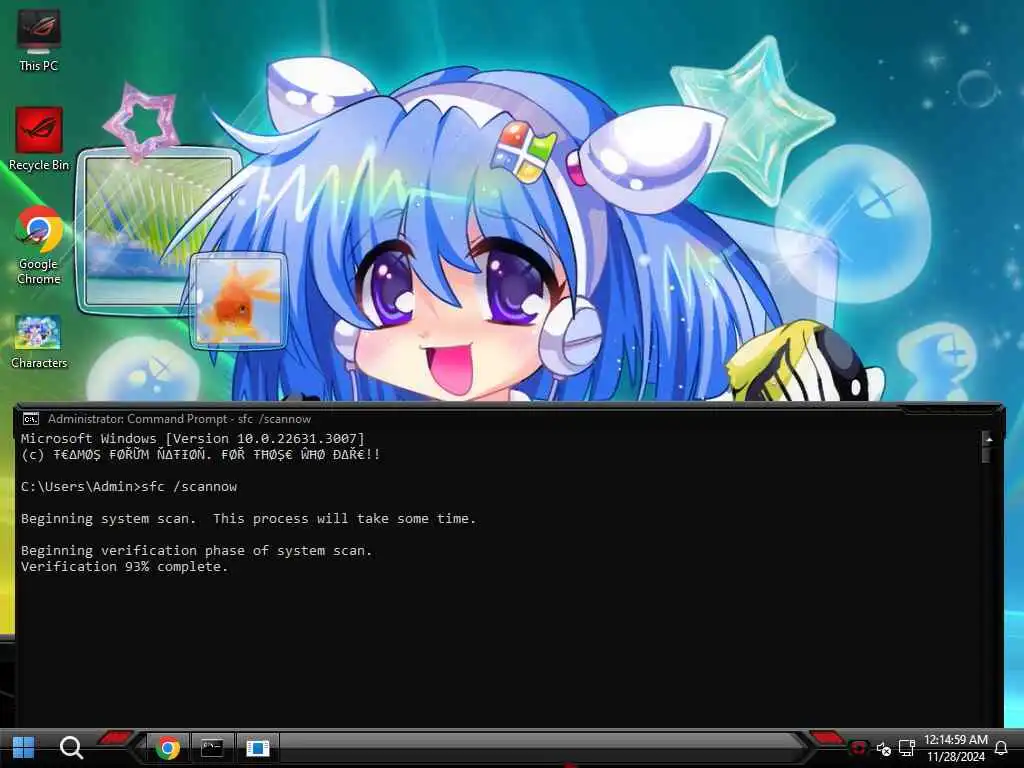1024x768 pixels.
Task: Select the Recycle Bin desktop icon
Action: click(x=39, y=139)
